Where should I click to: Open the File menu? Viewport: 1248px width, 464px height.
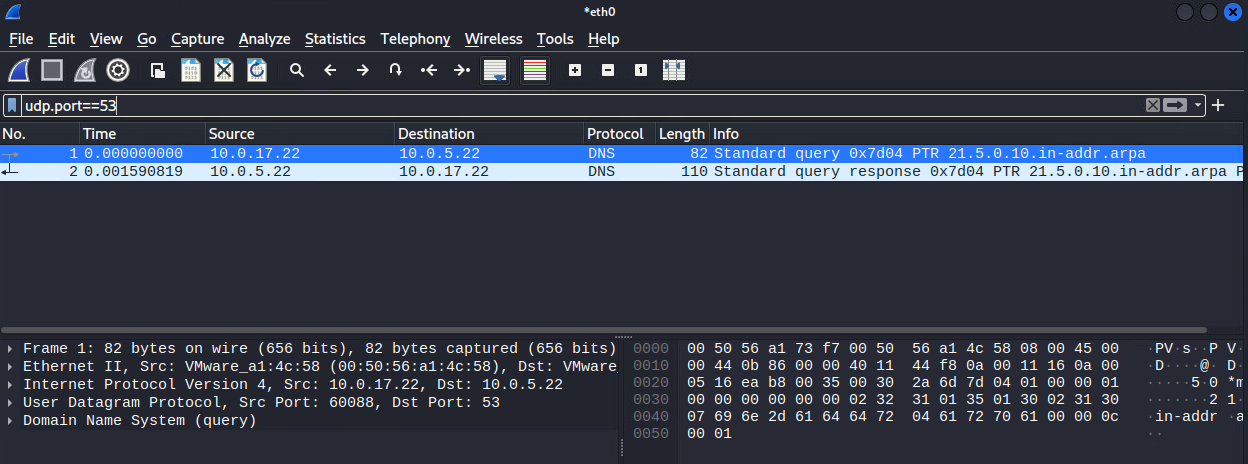pos(21,39)
